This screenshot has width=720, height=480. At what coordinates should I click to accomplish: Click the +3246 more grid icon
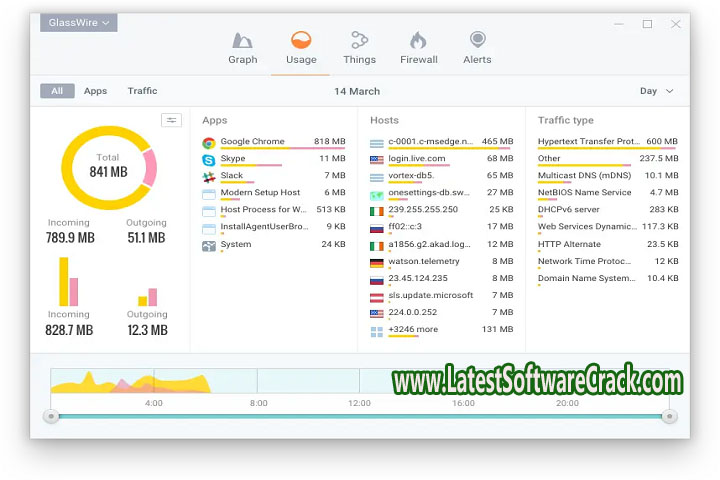(x=377, y=332)
